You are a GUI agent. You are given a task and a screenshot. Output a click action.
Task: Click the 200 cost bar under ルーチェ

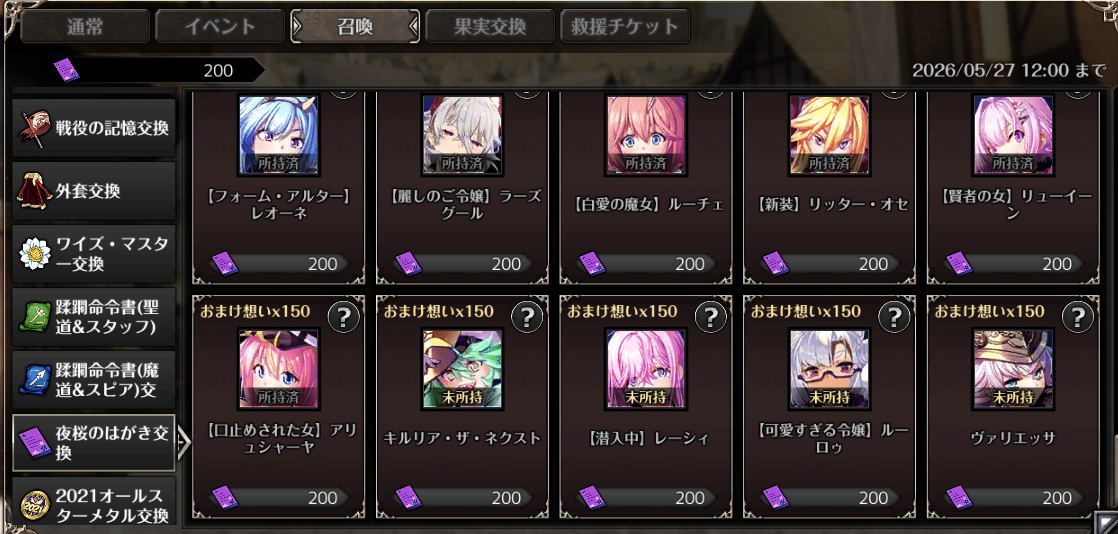pos(645,264)
